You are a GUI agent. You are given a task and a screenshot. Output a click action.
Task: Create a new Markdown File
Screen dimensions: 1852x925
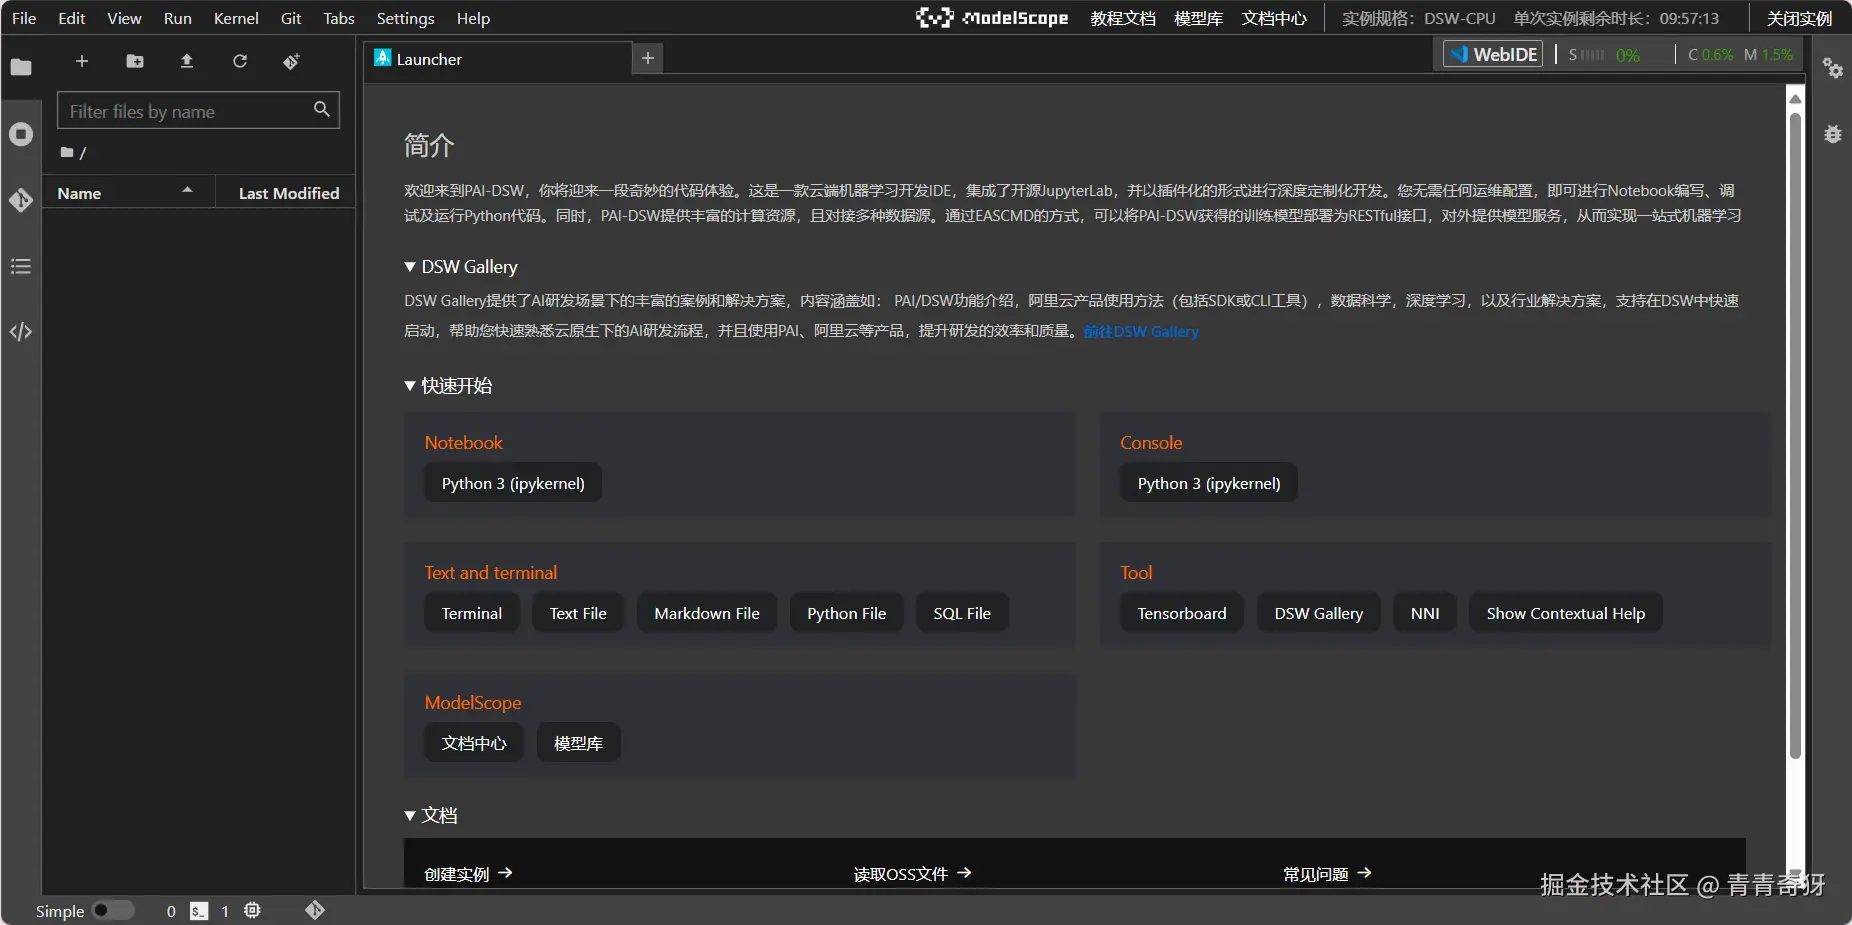pyautogui.click(x=707, y=613)
